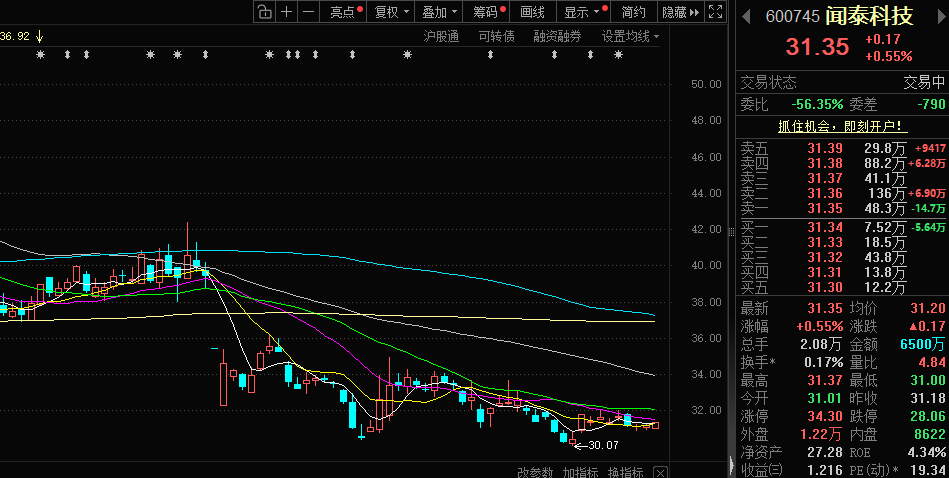Toggle fullscreen chart with the expand arrows icon
The height and width of the screenshot is (478, 949).
tap(716, 11)
